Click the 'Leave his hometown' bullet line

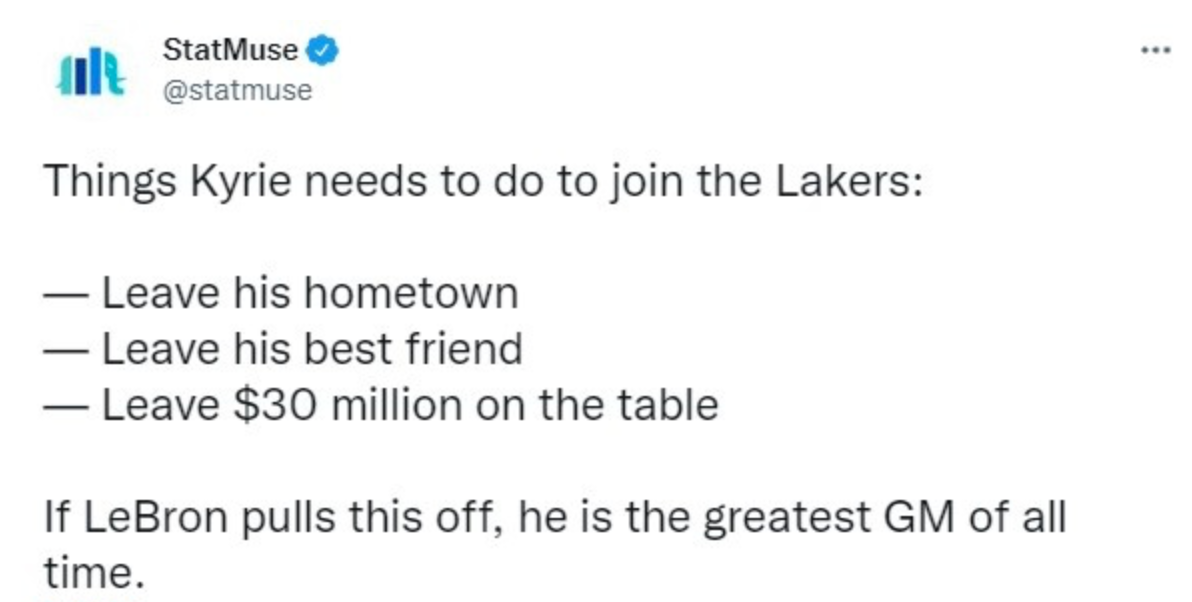pyautogui.click(x=281, y=293)
